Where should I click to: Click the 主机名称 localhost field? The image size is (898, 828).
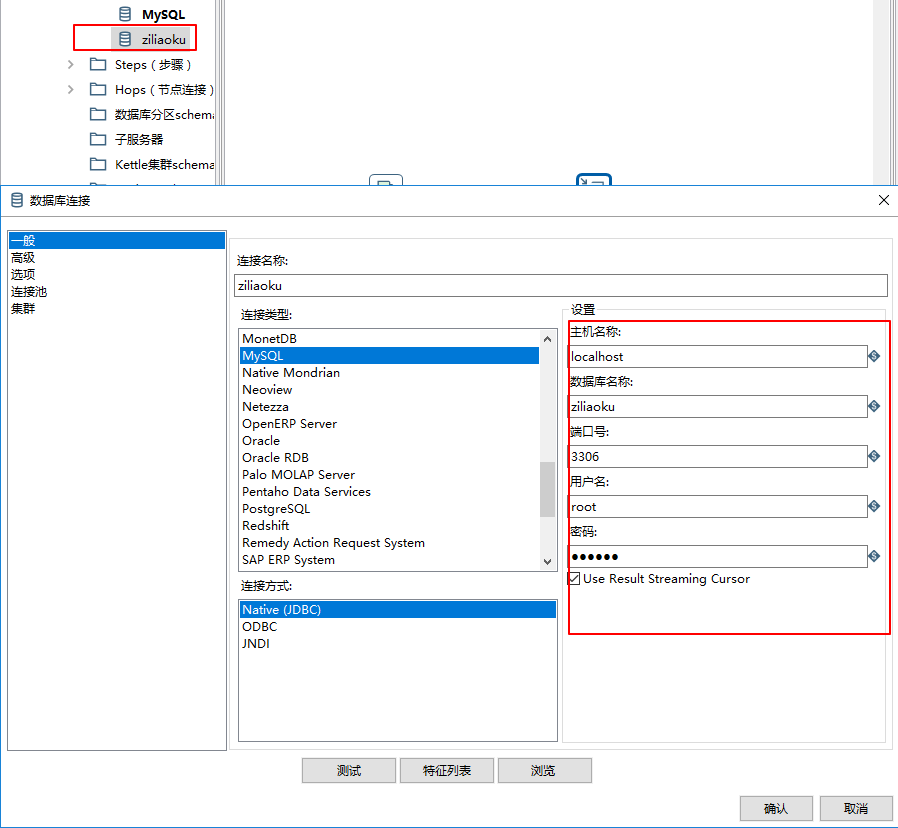tap(718, 356)
